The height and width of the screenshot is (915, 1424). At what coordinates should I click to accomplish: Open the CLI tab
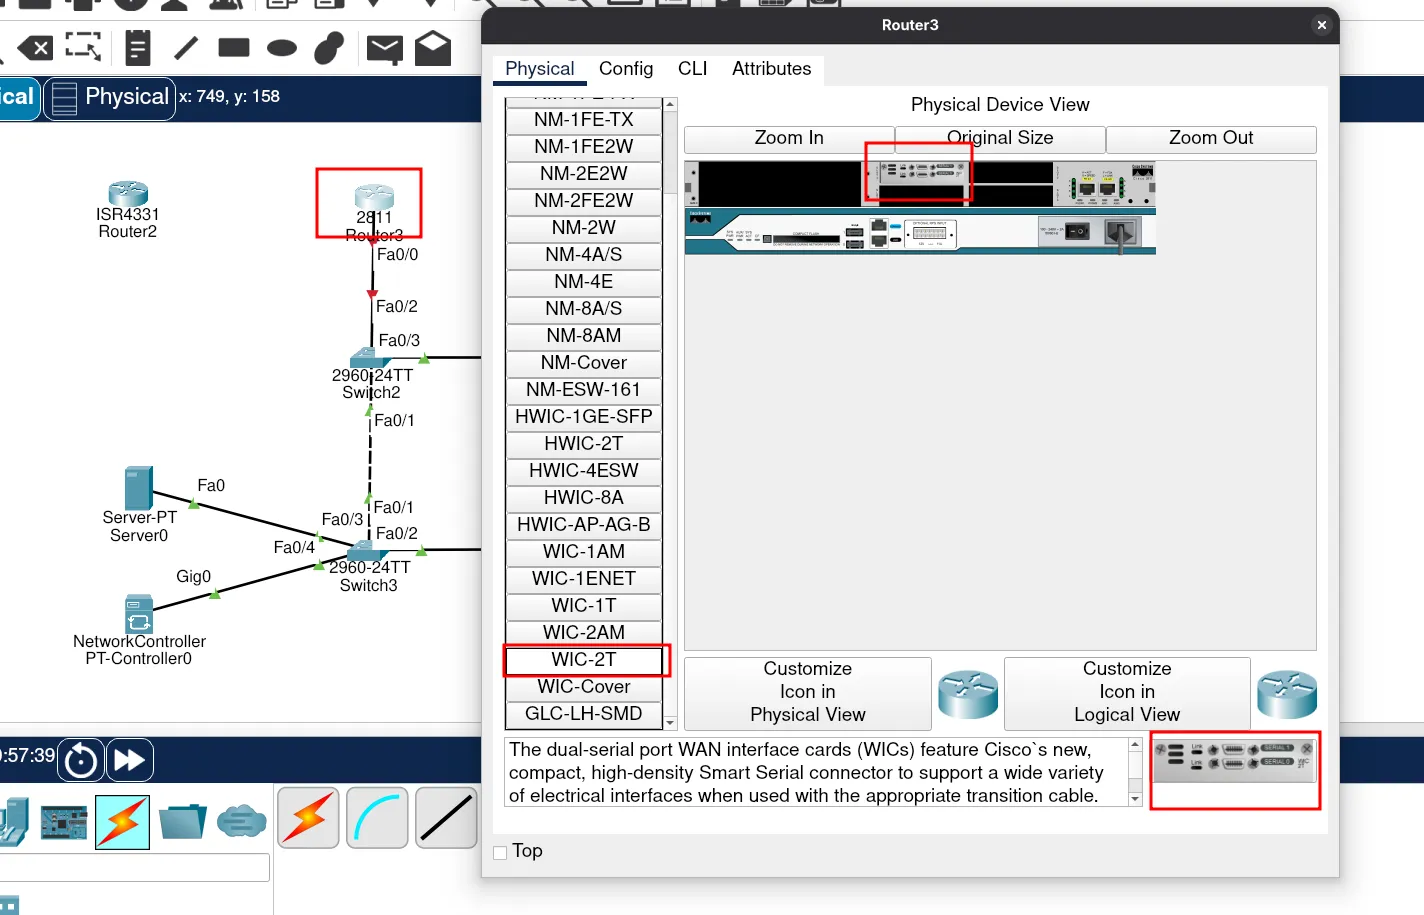[x=692, y=69]
